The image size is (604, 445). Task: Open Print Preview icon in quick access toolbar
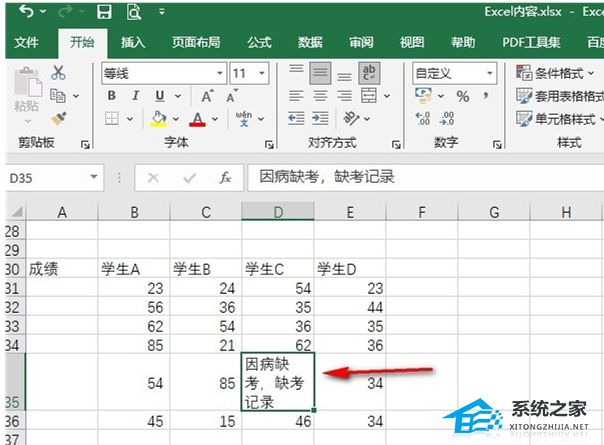tap(133, 12)
